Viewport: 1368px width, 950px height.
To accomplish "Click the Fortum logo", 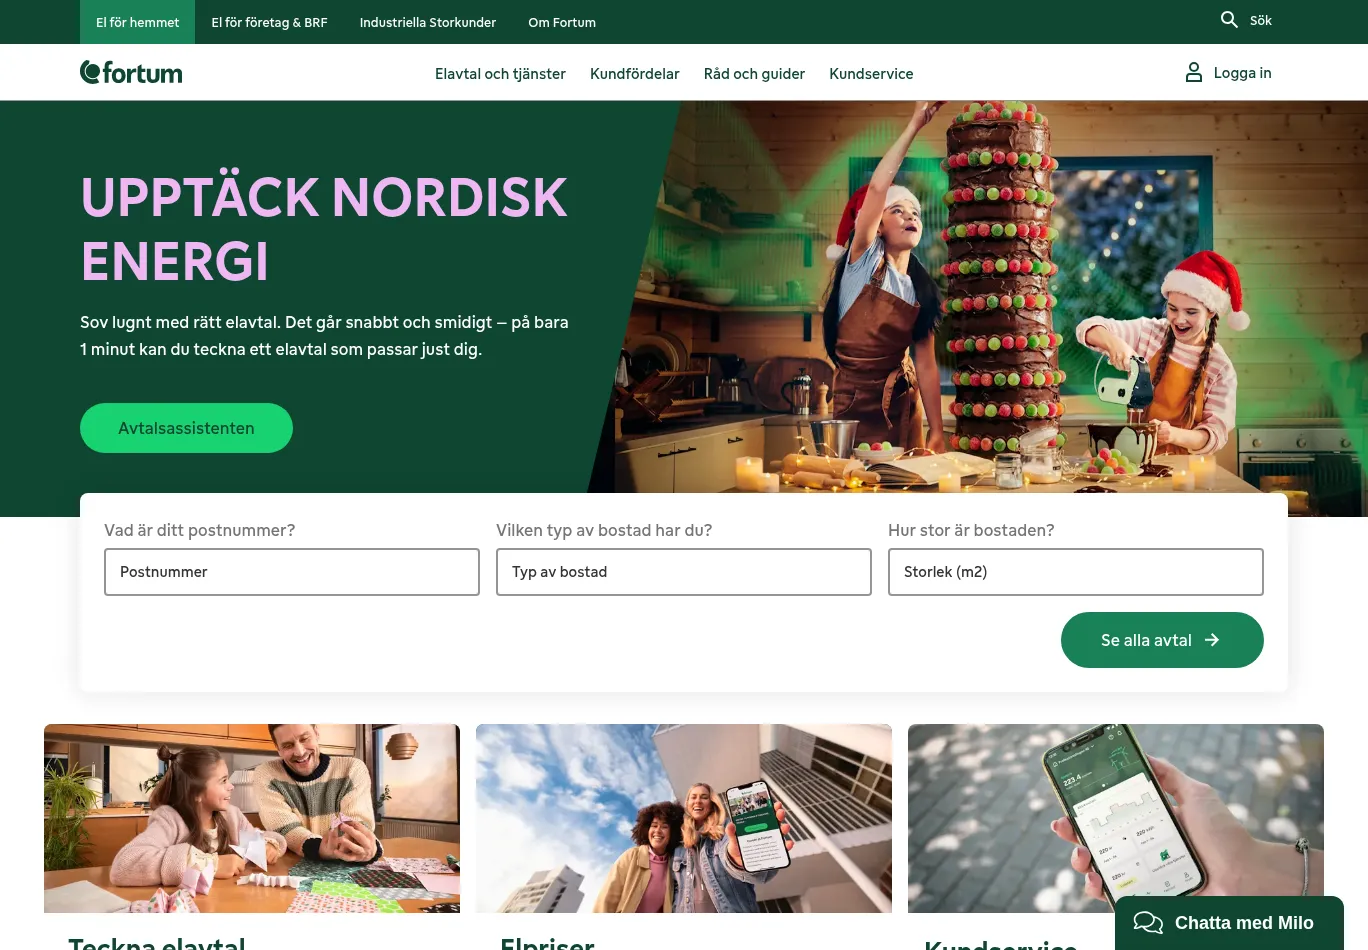I will (x=131, y=72).
